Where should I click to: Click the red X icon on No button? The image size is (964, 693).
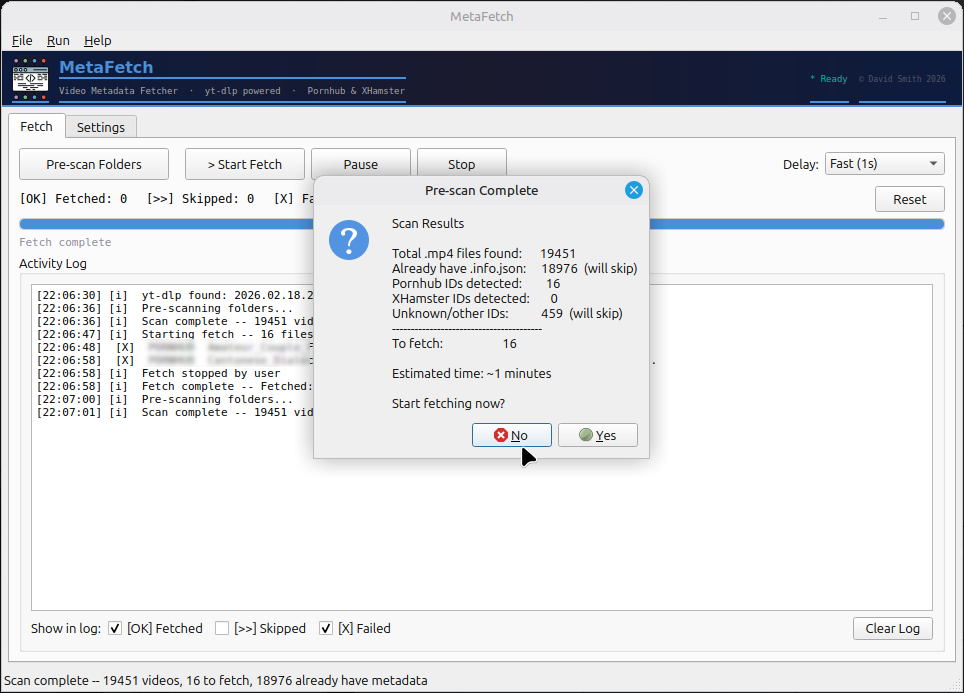point(500,435)
